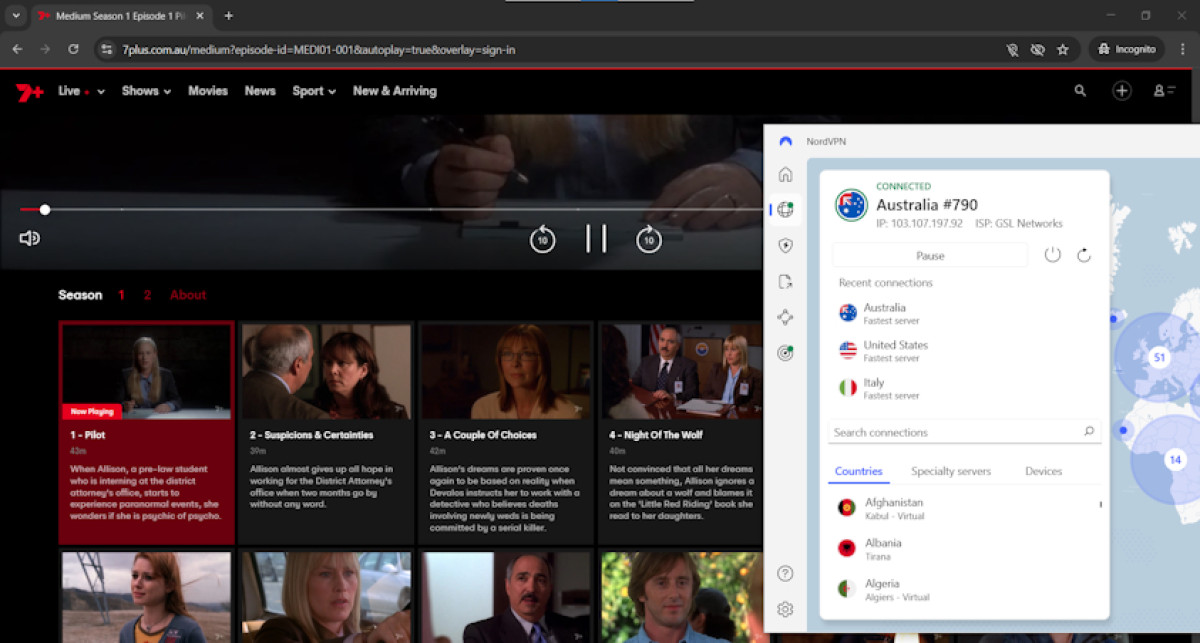Click the plus circle icon in 7plus header
1200x643 pixels.
pos(1122,91)
